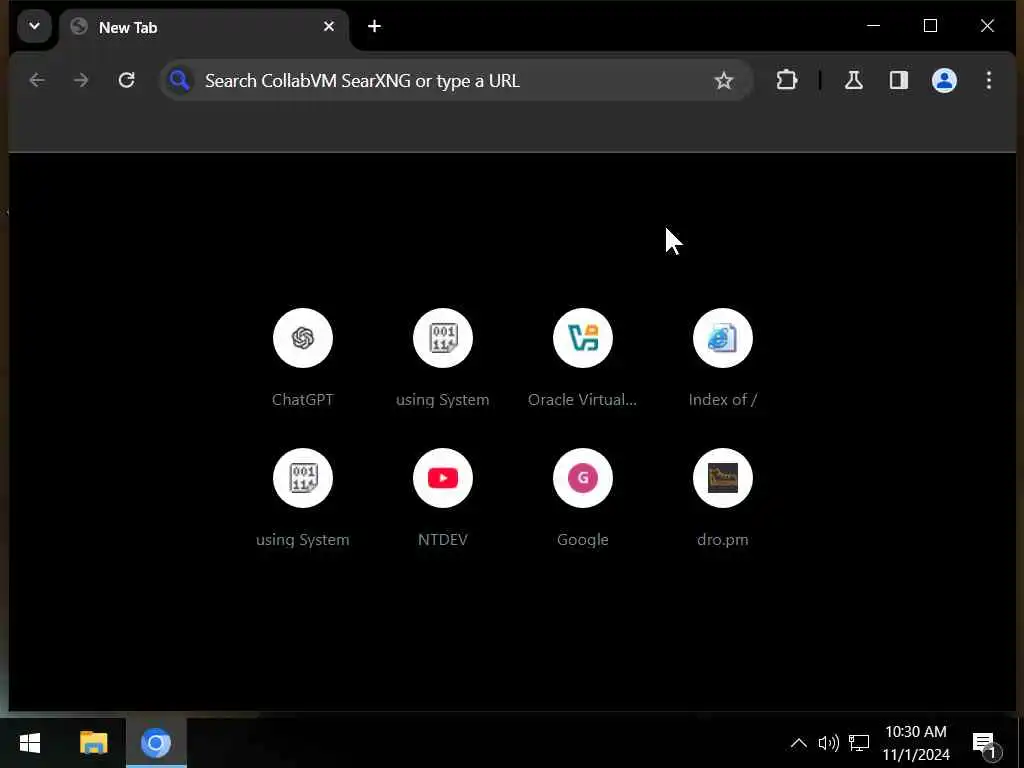Launch File Explorer from taskbar
The width and height of the screenshot is (1024, 768).
pyautogui.click(x=93, y=743)
